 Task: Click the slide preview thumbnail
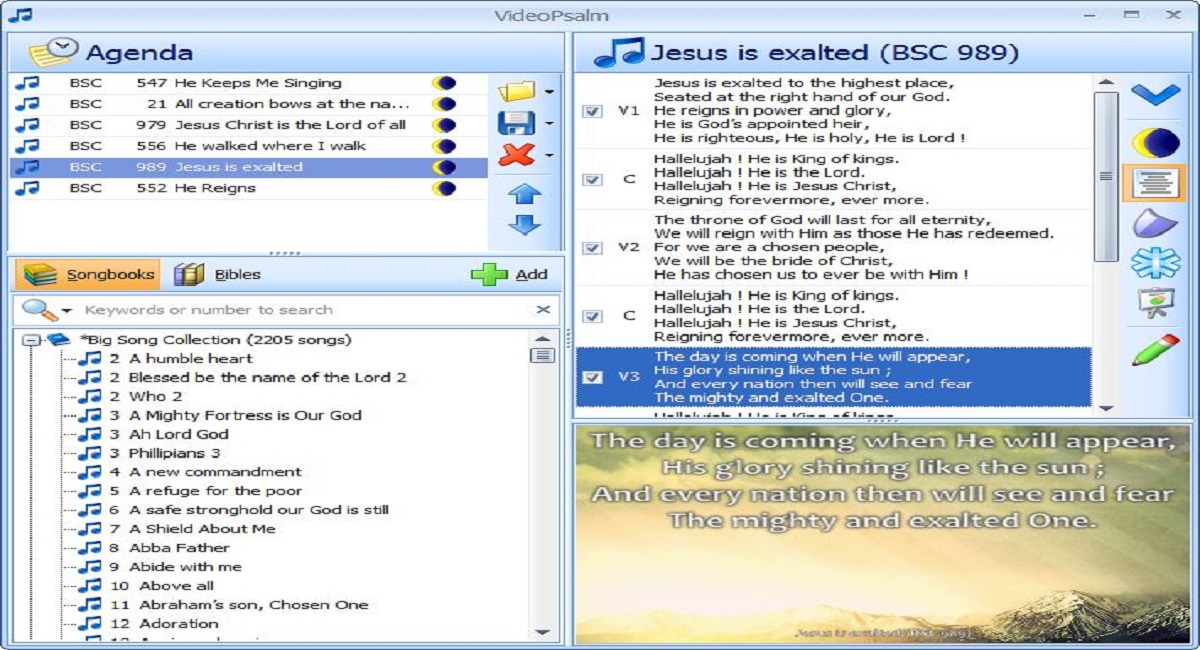pos(882,534)
